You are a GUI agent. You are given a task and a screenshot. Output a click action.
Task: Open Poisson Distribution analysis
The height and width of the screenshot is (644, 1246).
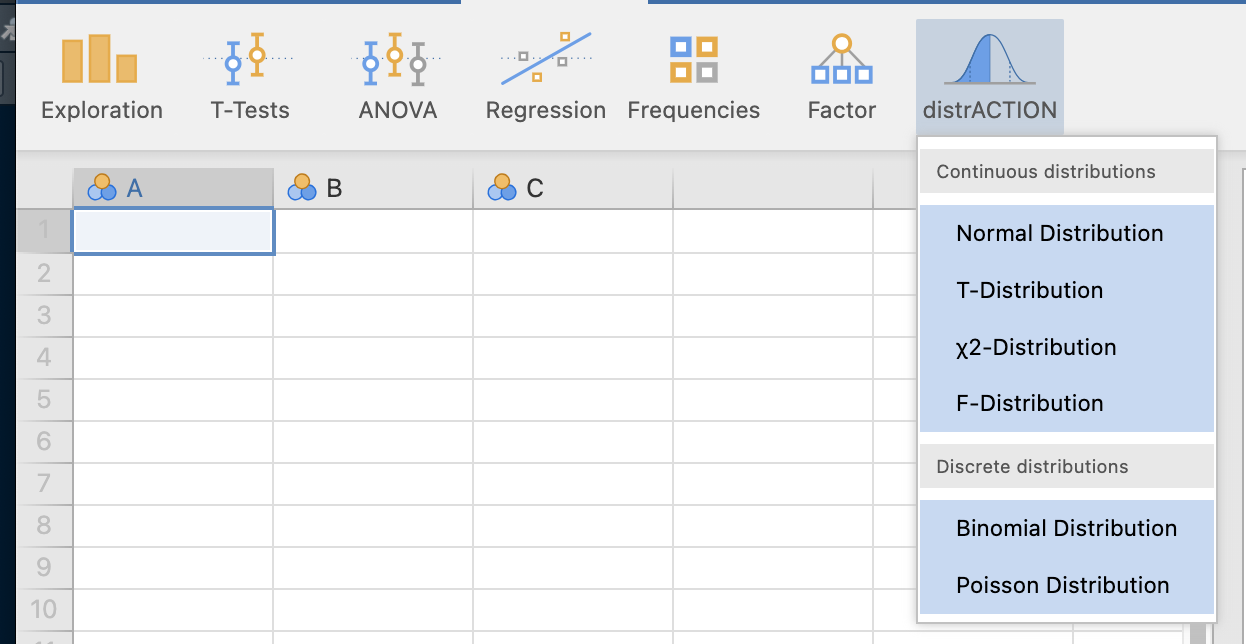1062,585
